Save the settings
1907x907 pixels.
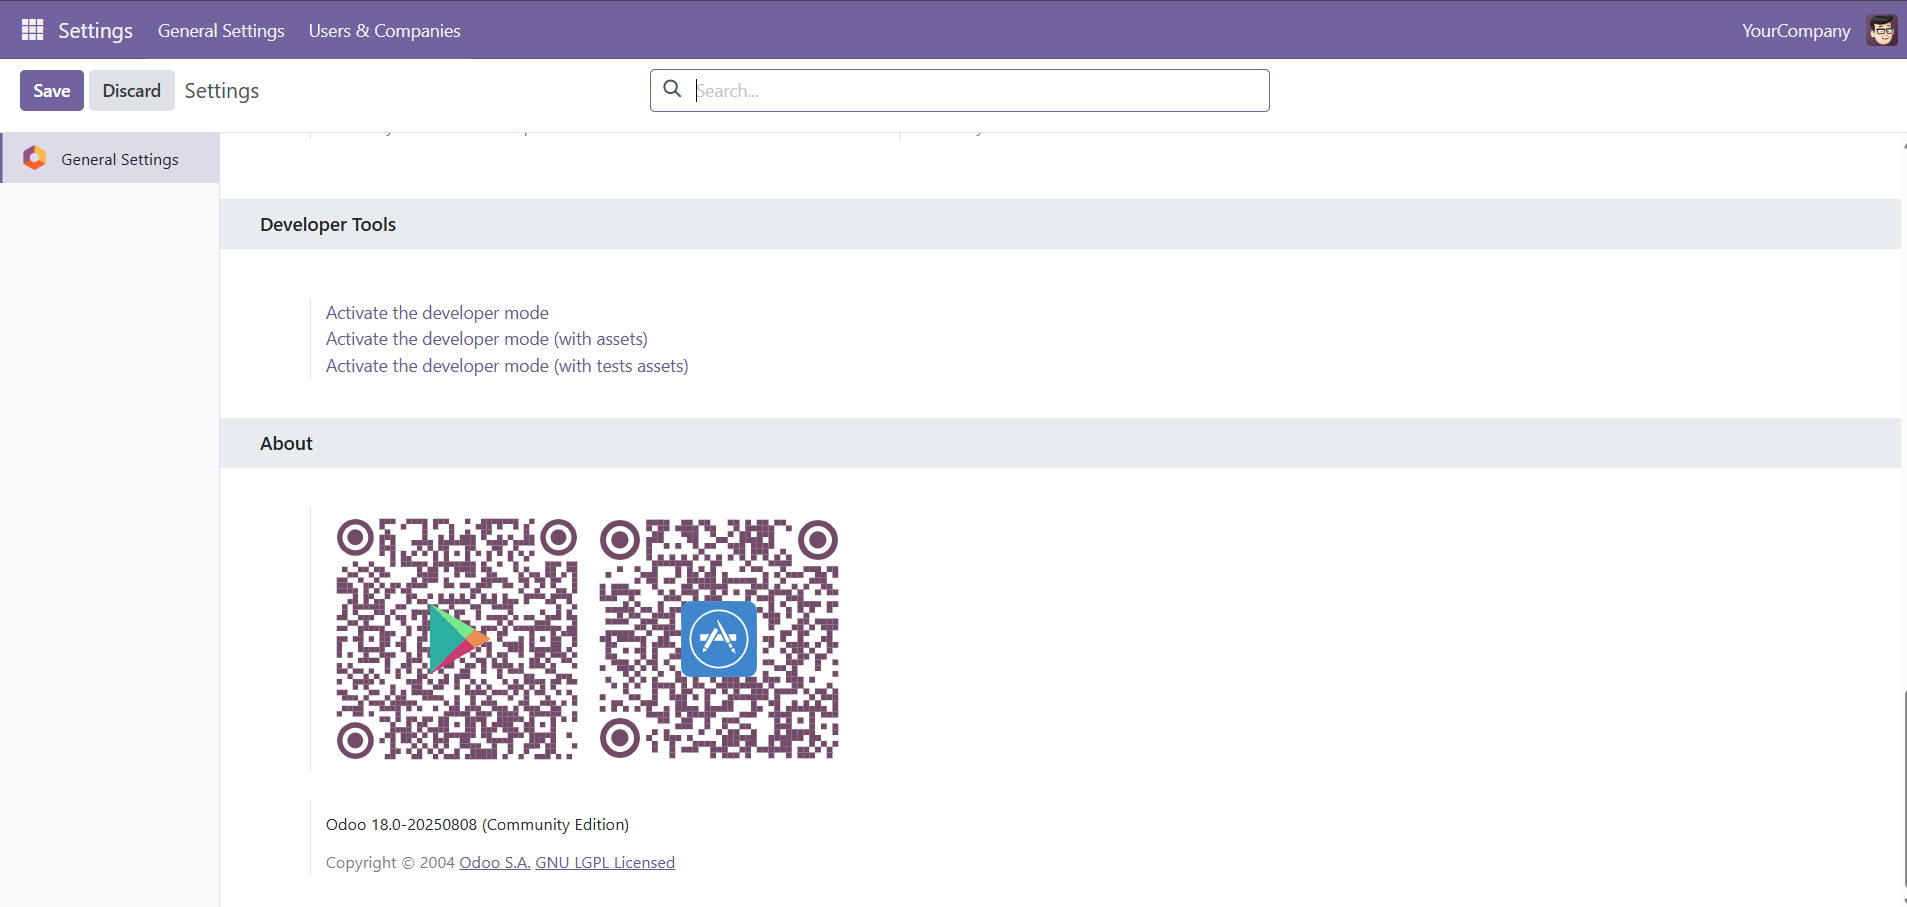pos(52,90)
